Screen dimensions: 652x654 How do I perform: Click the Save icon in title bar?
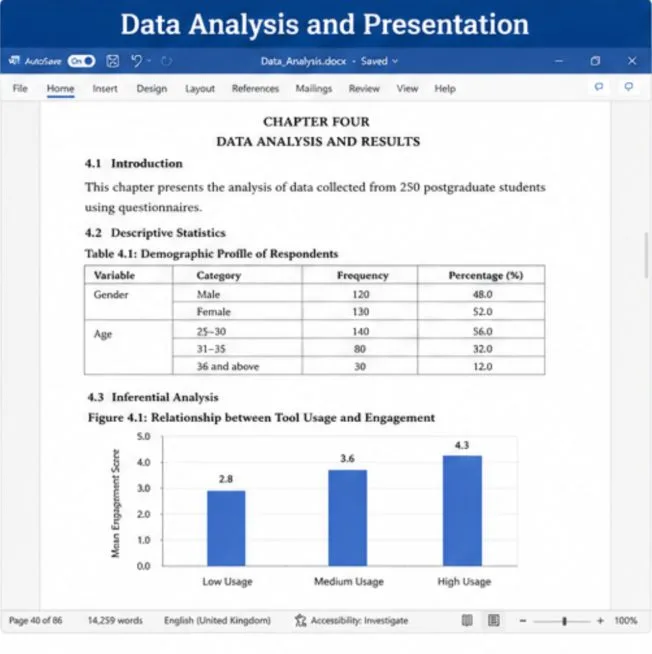[x=113, y=61]
